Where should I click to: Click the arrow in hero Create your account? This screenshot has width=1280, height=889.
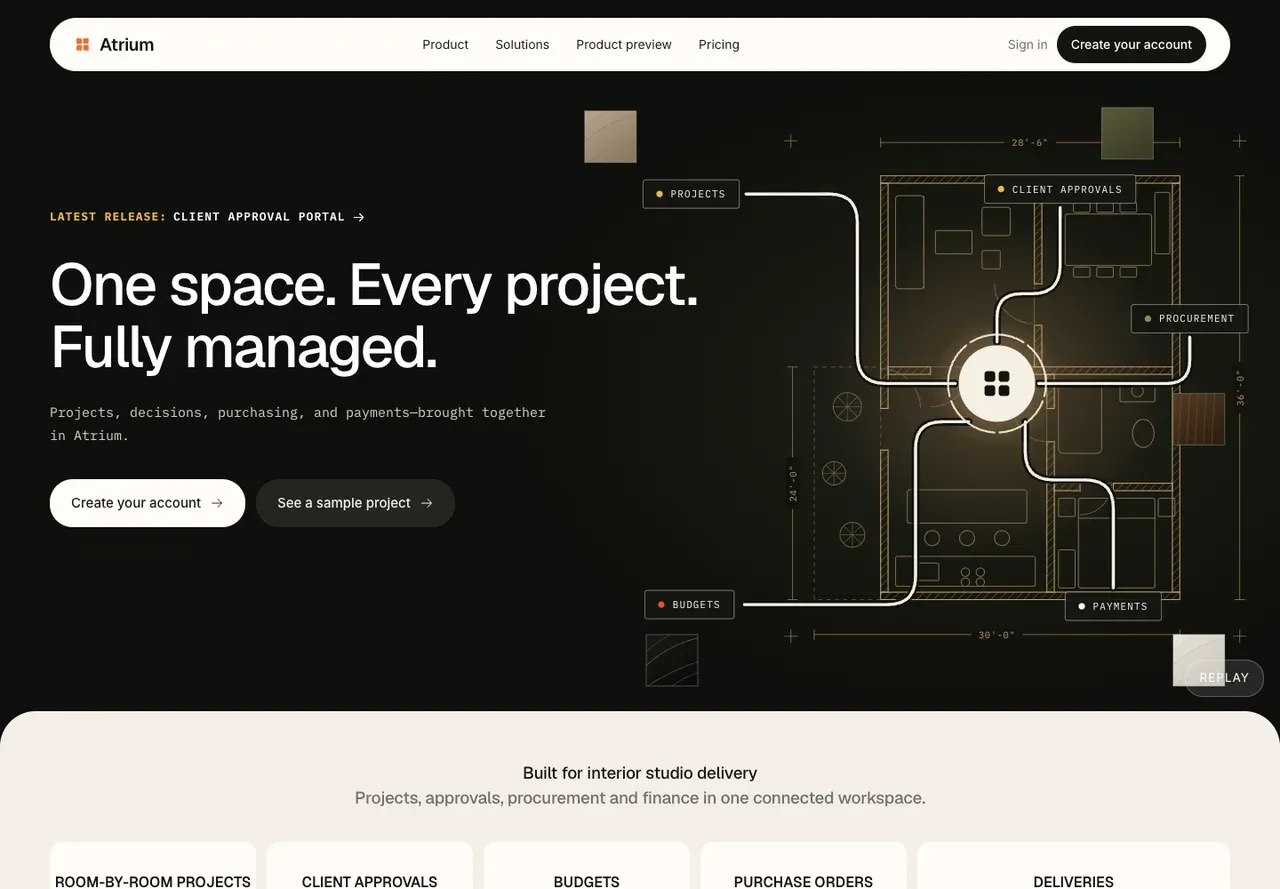tap(217, 503)
